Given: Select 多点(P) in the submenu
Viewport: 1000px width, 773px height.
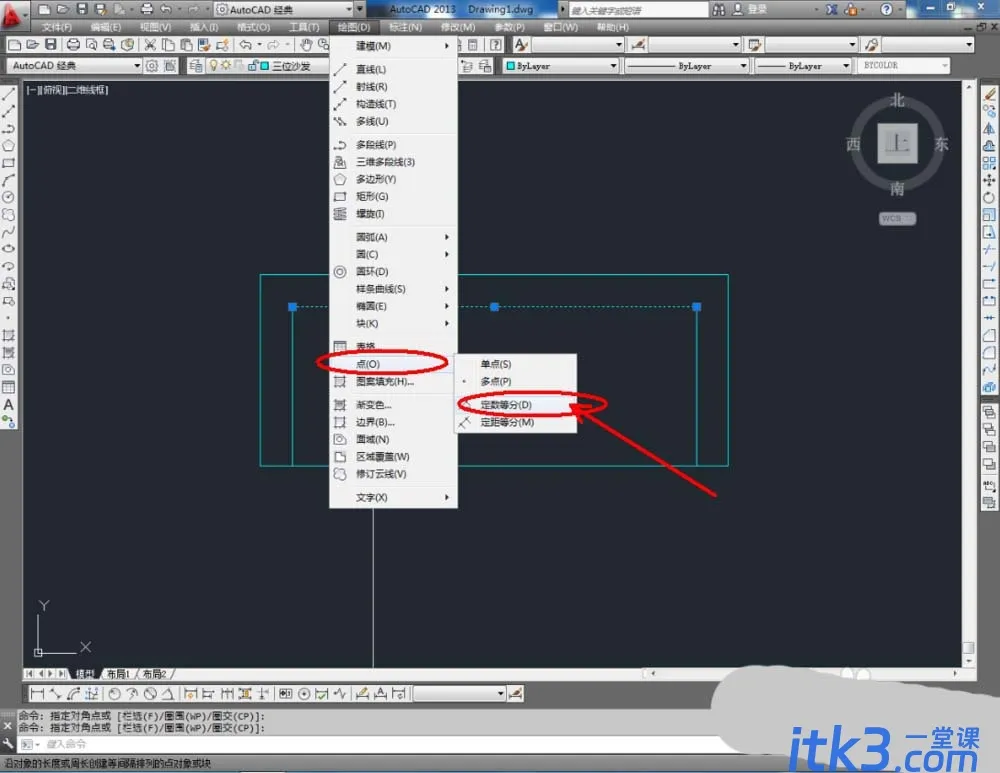Looking at the screenshot, I should (x=515, y=381).
